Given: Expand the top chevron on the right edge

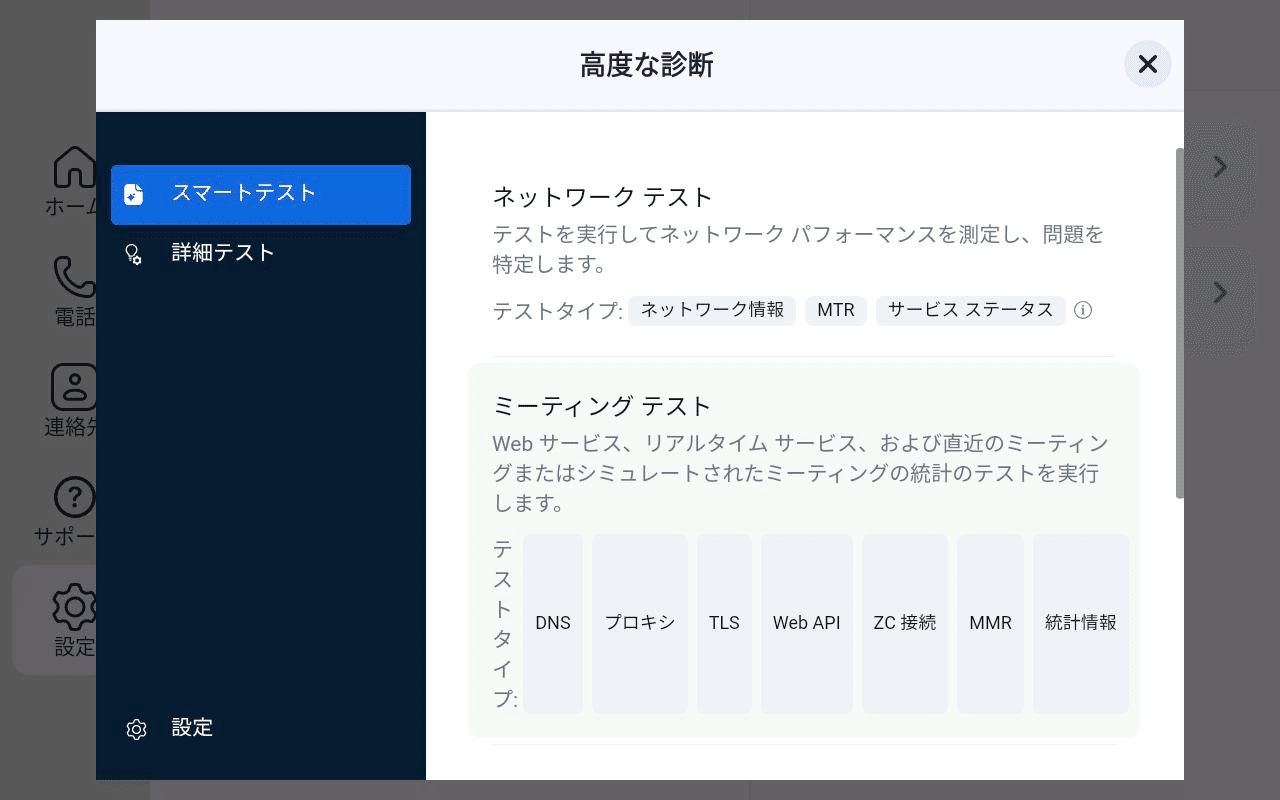Looking at the screenshot, I should coord(1220,167).
